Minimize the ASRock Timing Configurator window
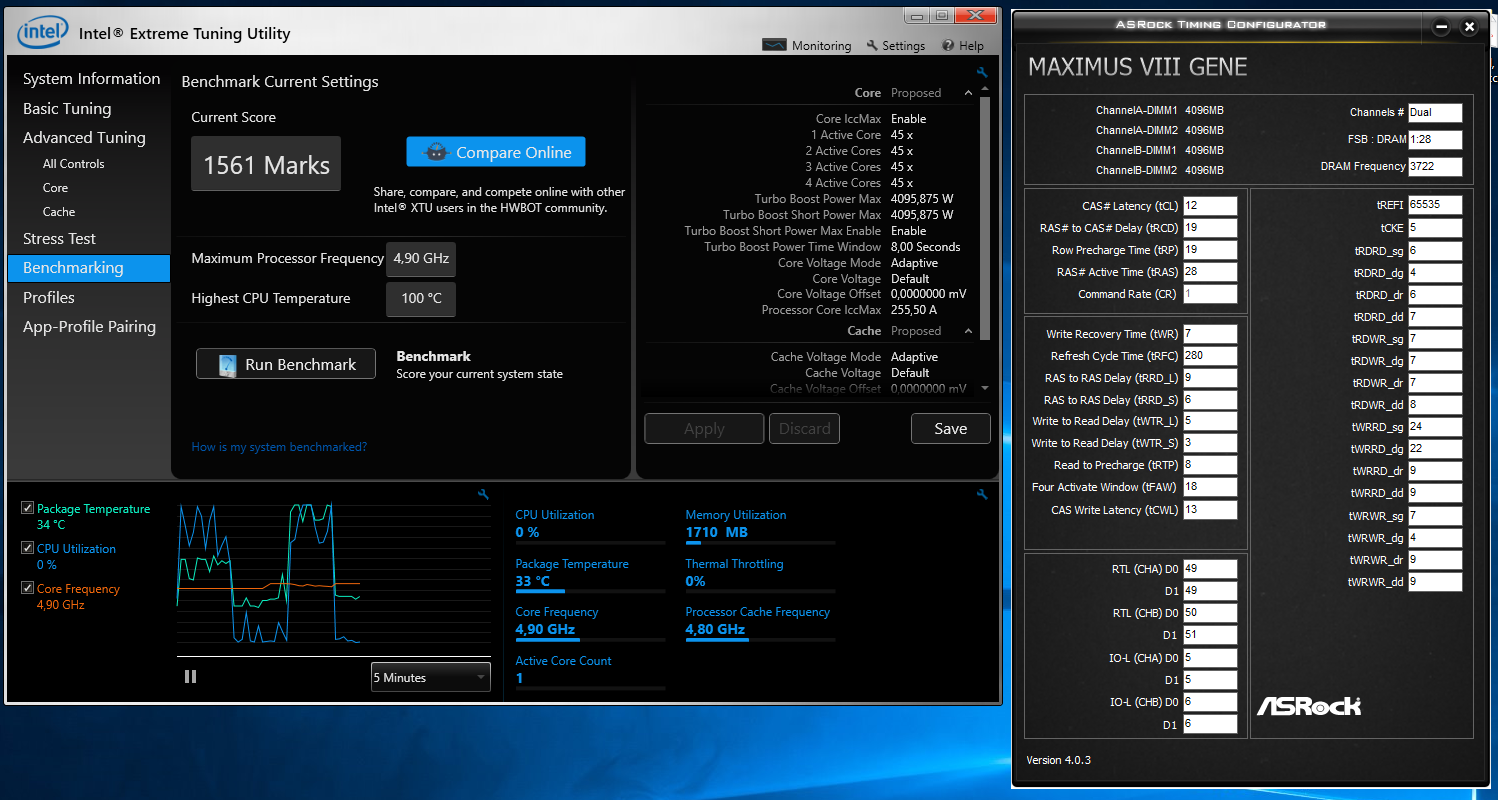Viewport: 1498px width, 800px height. [1441, 27]
